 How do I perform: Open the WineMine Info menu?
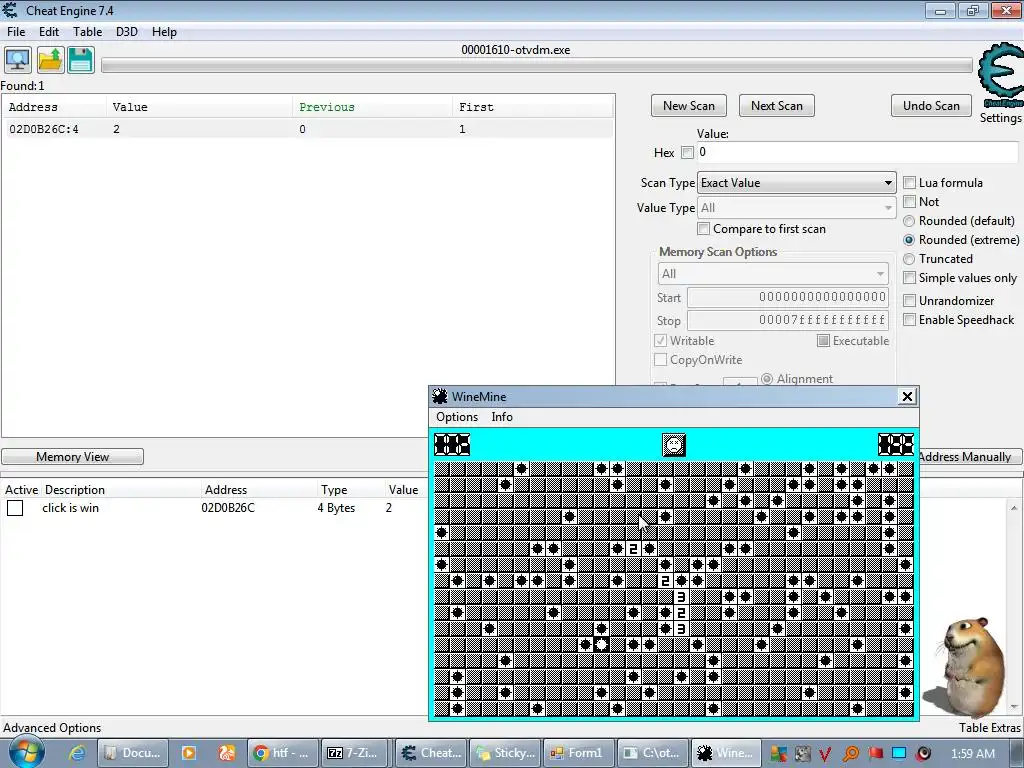point(502,417)
